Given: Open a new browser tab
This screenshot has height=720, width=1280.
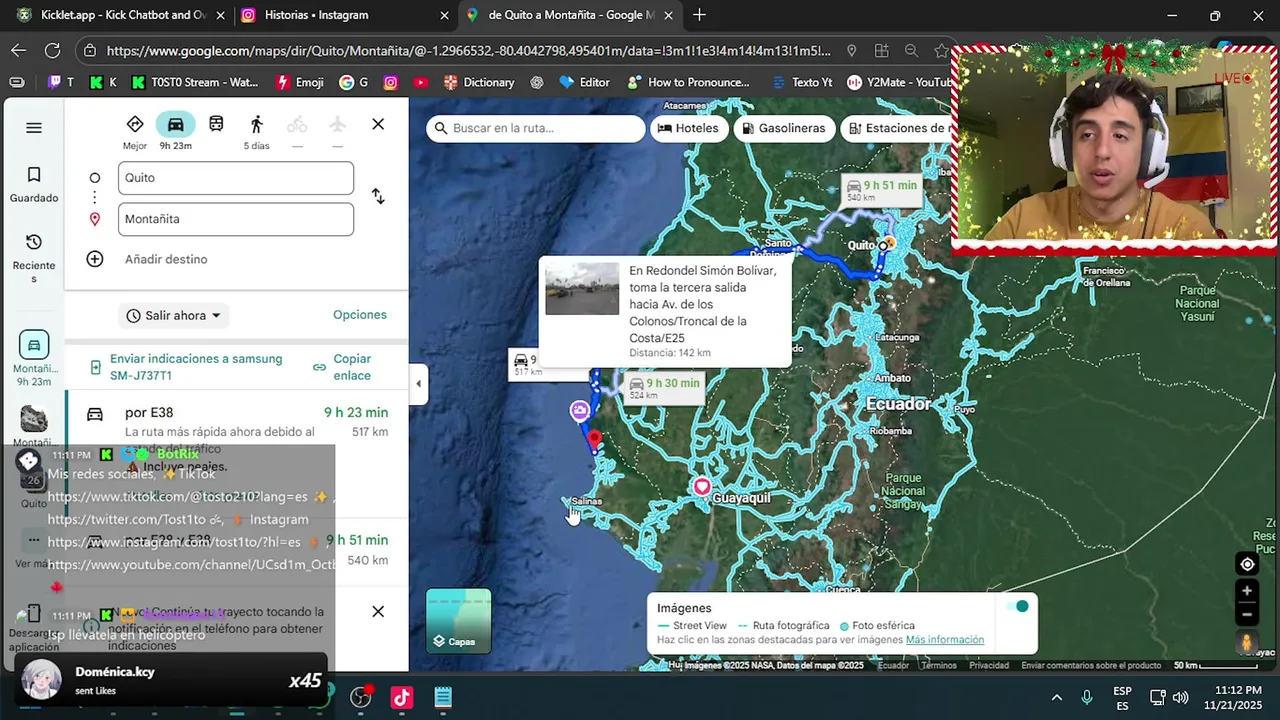Looking at the screenshot, I should pos(699,15).
